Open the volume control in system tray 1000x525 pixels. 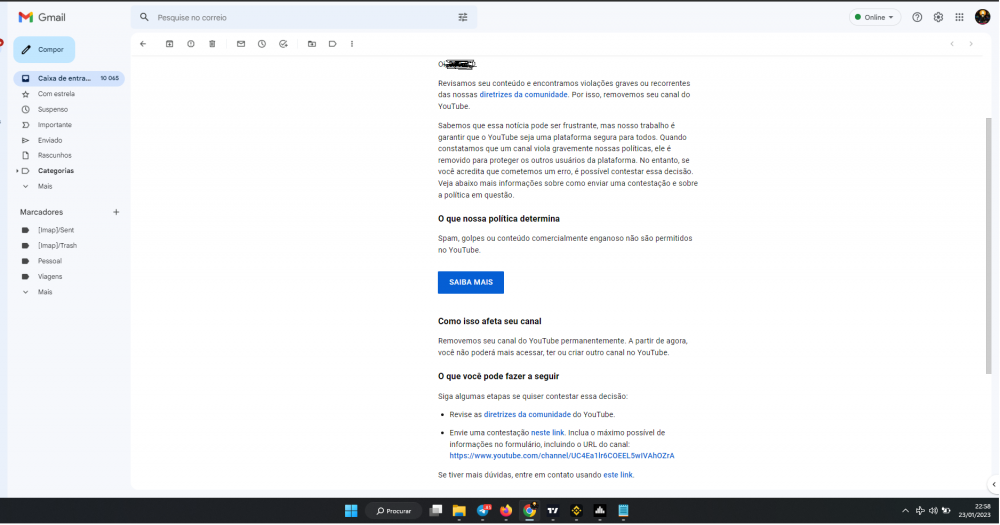933,510
